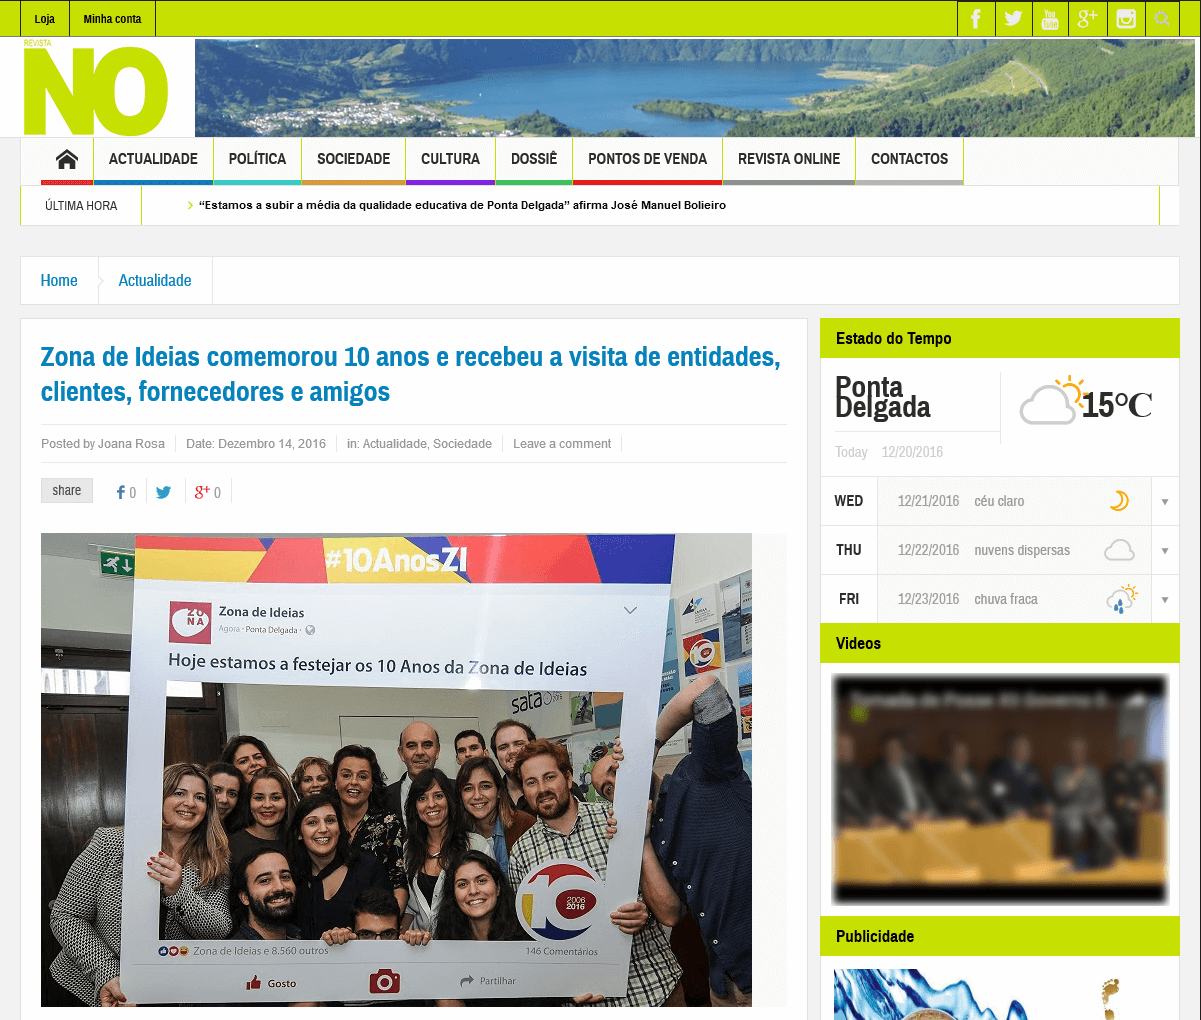
Task: Click the Google Plus header icon
Action: tap(1088, 19)
